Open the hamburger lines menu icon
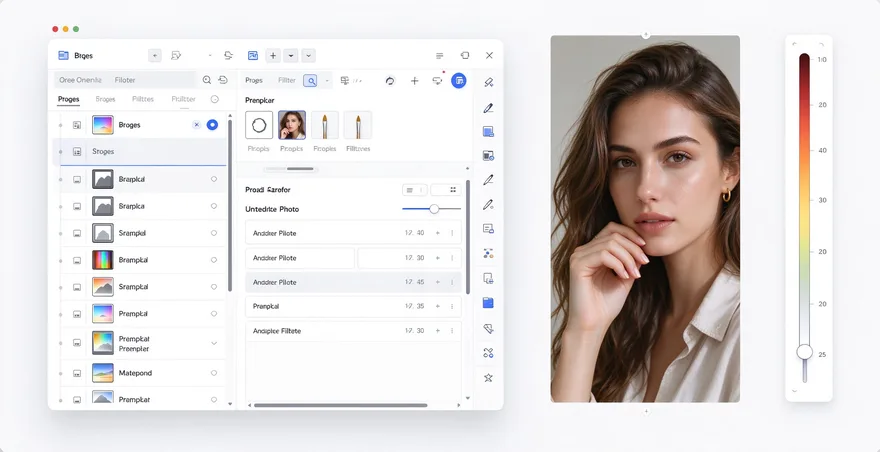Image resolution: width=880 pixels, height=452 pixels. point(439,56)
